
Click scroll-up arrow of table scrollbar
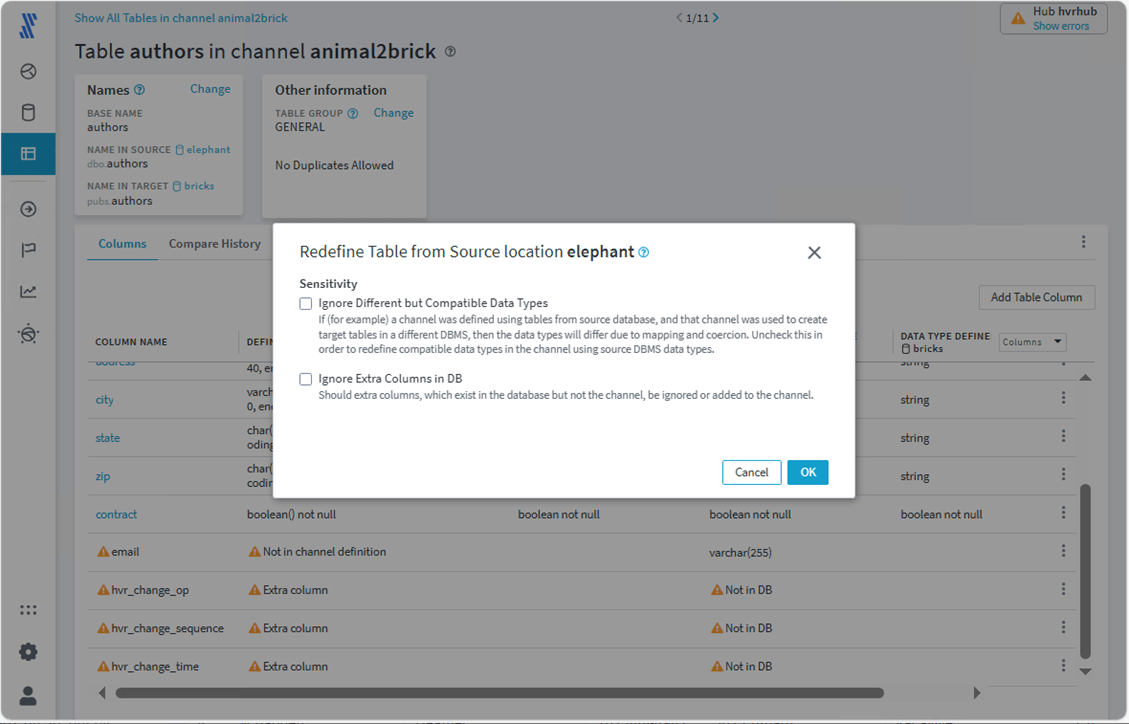tap(1085, 378)
